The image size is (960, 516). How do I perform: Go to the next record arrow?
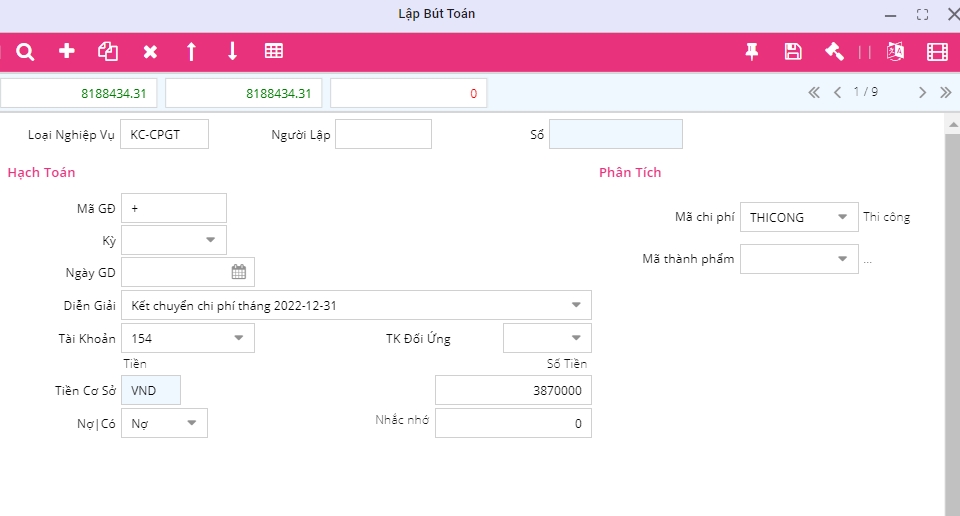[922, 93]
